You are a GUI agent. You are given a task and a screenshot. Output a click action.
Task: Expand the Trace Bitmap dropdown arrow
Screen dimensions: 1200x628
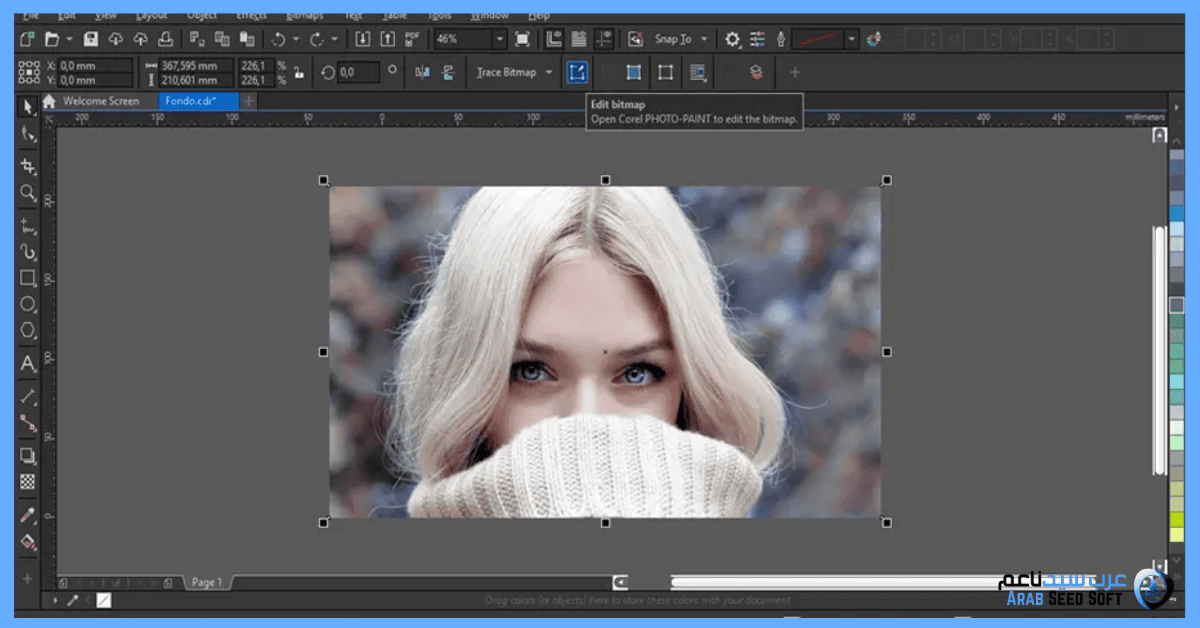click(549, 72)
